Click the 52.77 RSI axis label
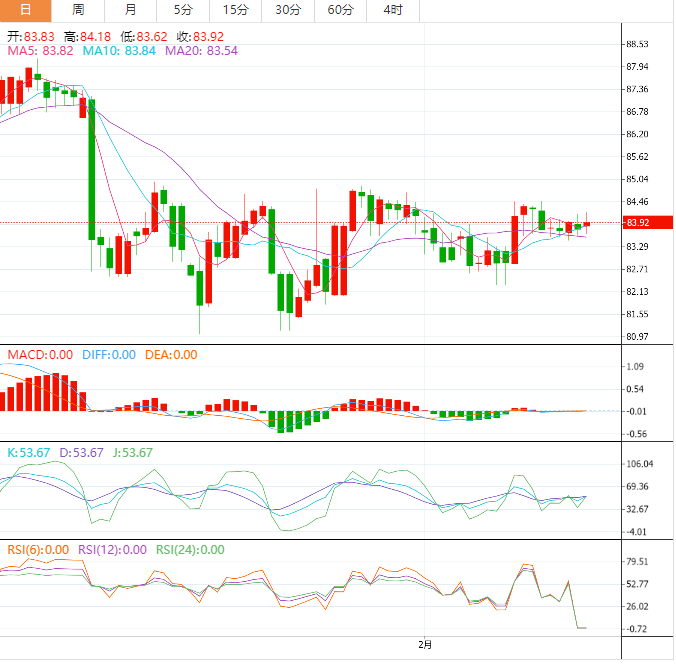 (637, 584)
